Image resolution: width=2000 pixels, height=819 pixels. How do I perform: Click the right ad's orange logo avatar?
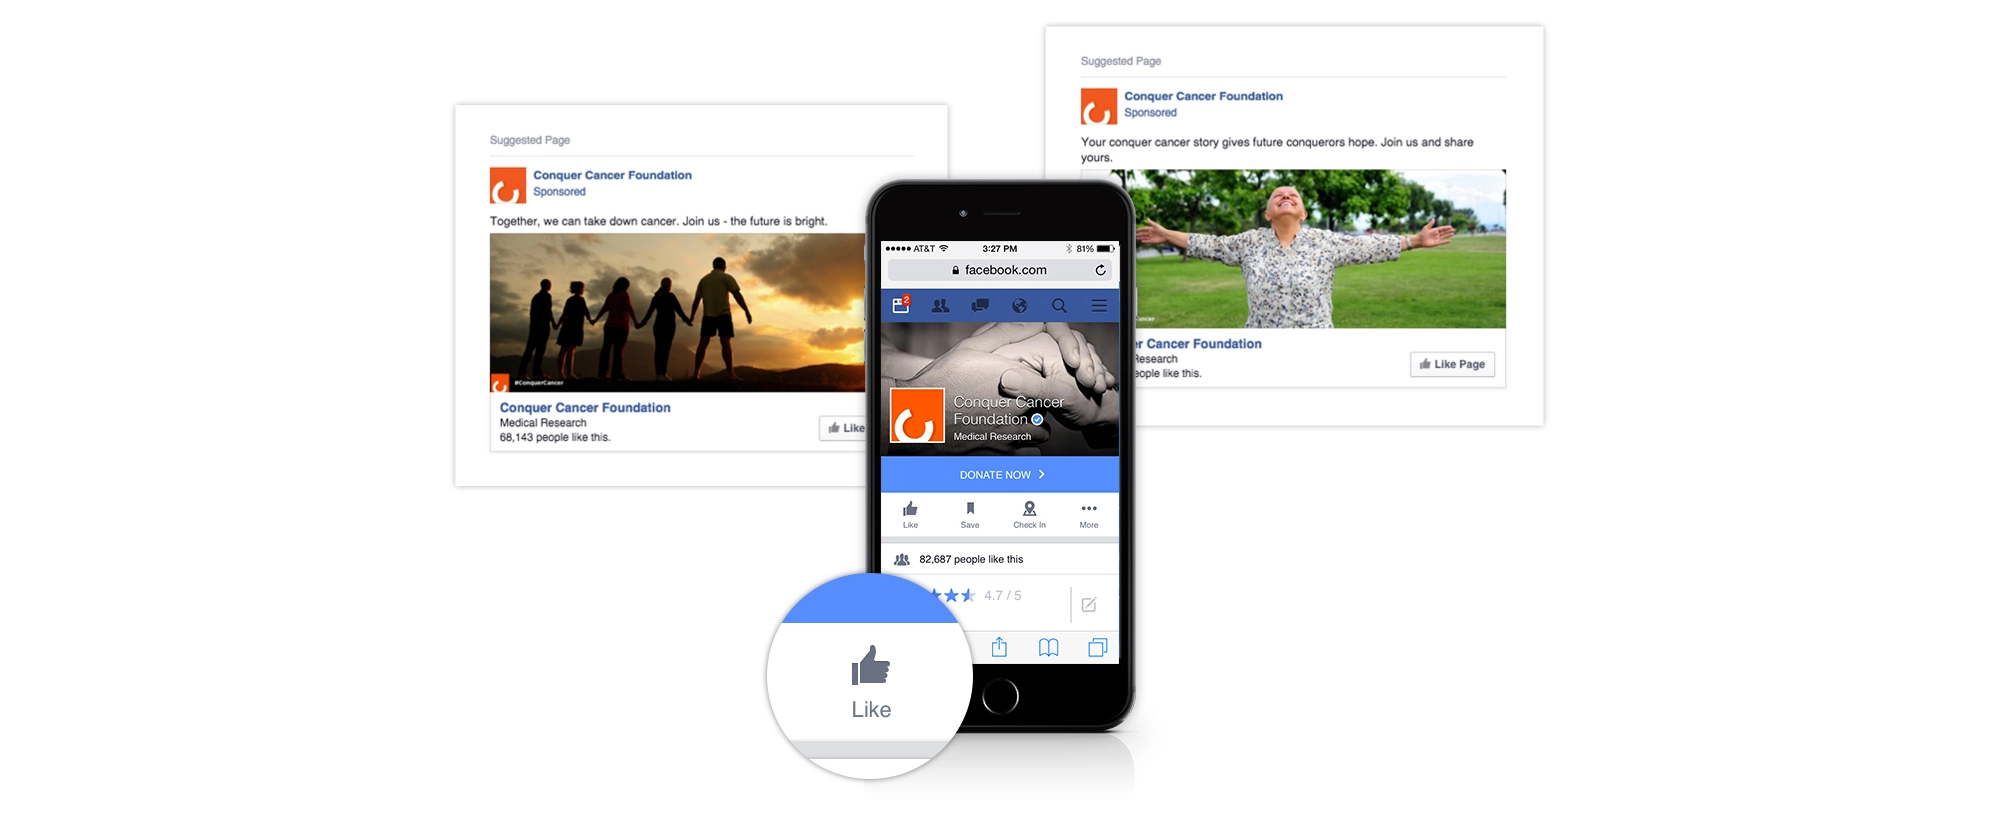pyautogui.click(x=1099, y=106)
